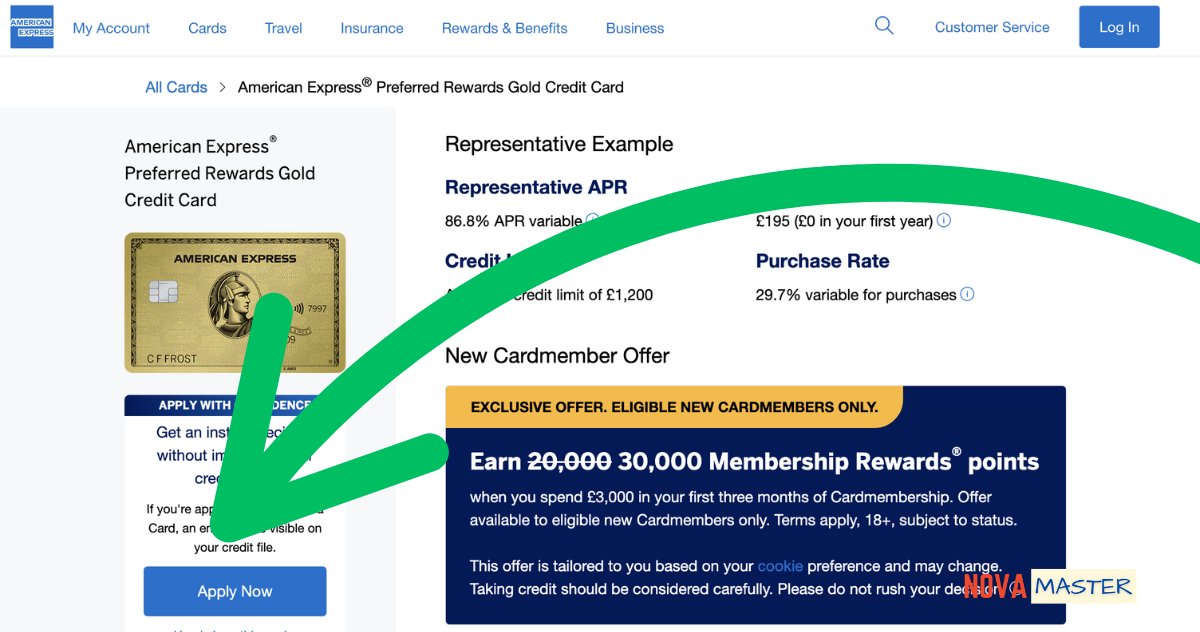This screenshot has width=1200, height=632.
Task: Open the cookie preference link
Action: pos(780,566)
